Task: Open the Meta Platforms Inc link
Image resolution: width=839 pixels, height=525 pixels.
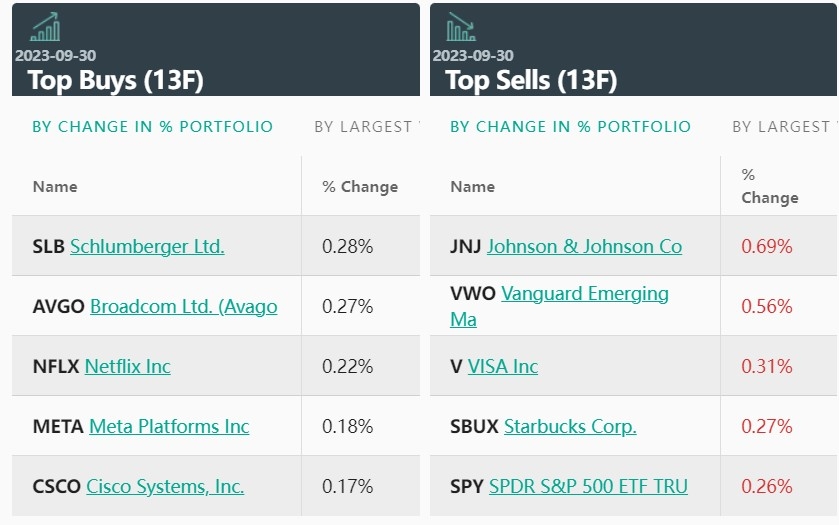Action: [x=169, y=426]
